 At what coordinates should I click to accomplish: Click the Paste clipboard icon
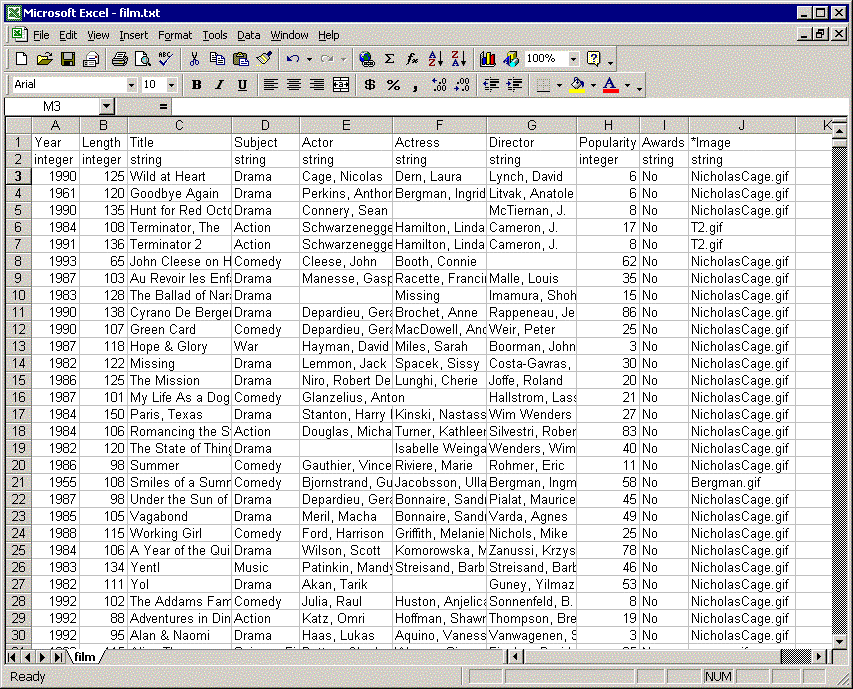pos(240,59)
